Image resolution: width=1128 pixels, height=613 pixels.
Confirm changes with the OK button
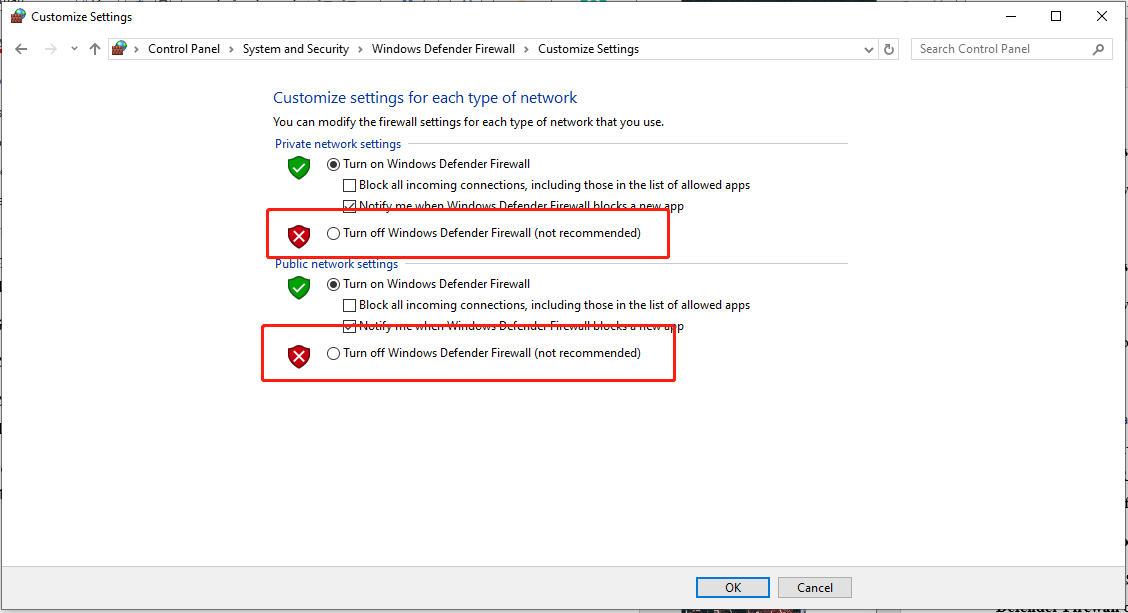point(733,587)
